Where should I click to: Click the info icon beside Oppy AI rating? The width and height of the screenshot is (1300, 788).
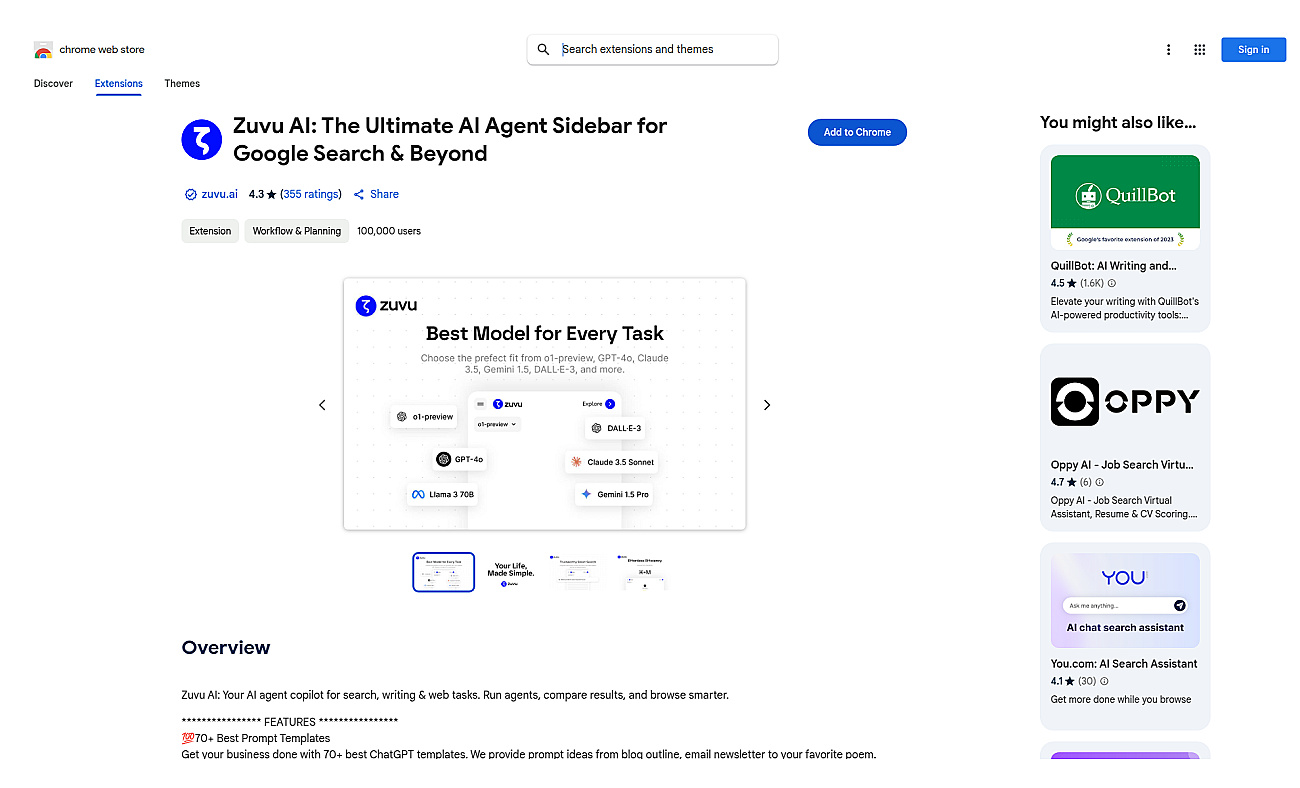point(1100,482)
